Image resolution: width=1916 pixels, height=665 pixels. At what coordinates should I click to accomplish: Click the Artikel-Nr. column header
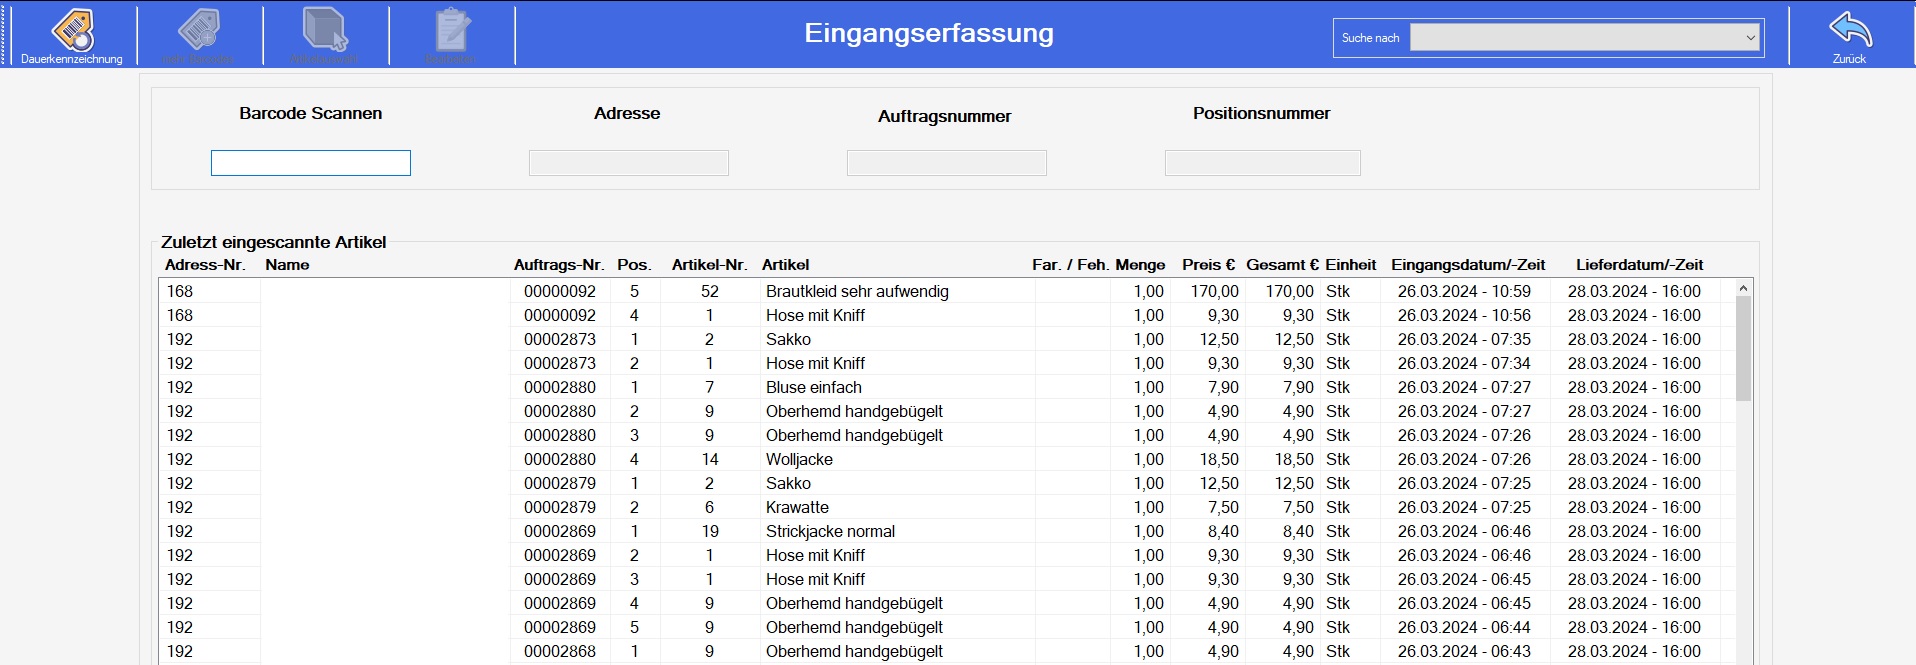pos(709,265)
